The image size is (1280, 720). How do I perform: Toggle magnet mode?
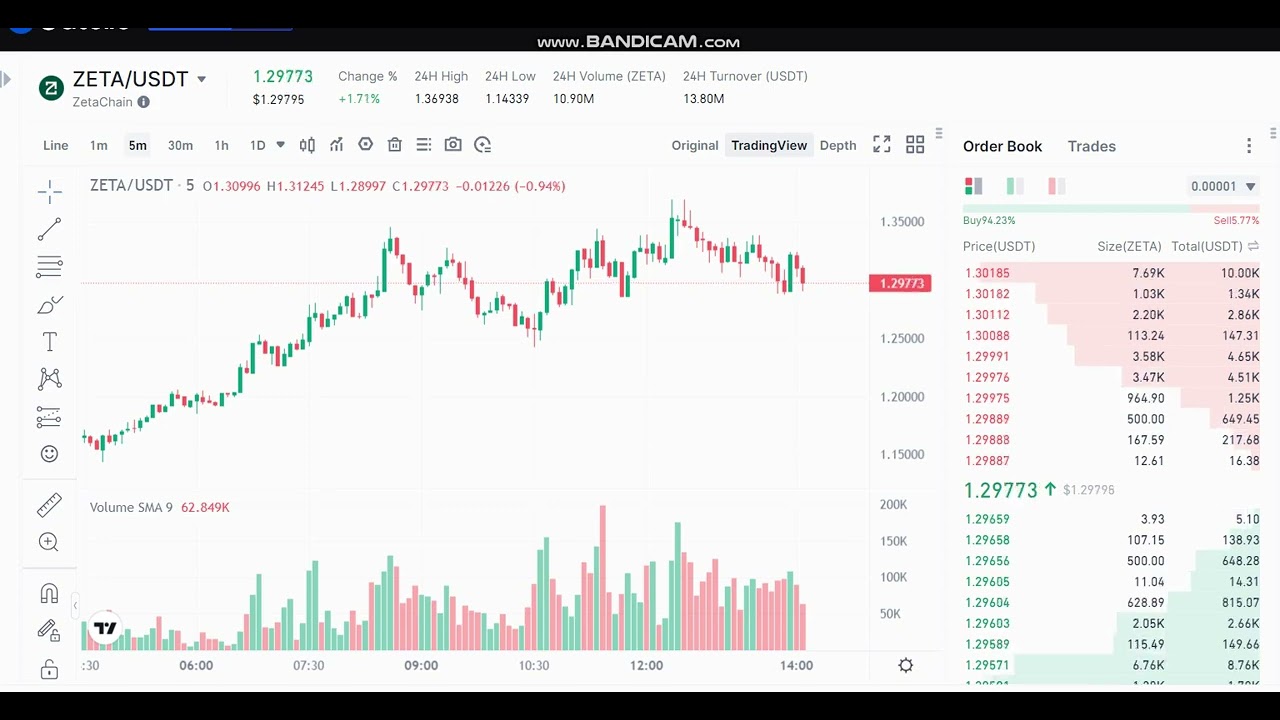point(49,593)
